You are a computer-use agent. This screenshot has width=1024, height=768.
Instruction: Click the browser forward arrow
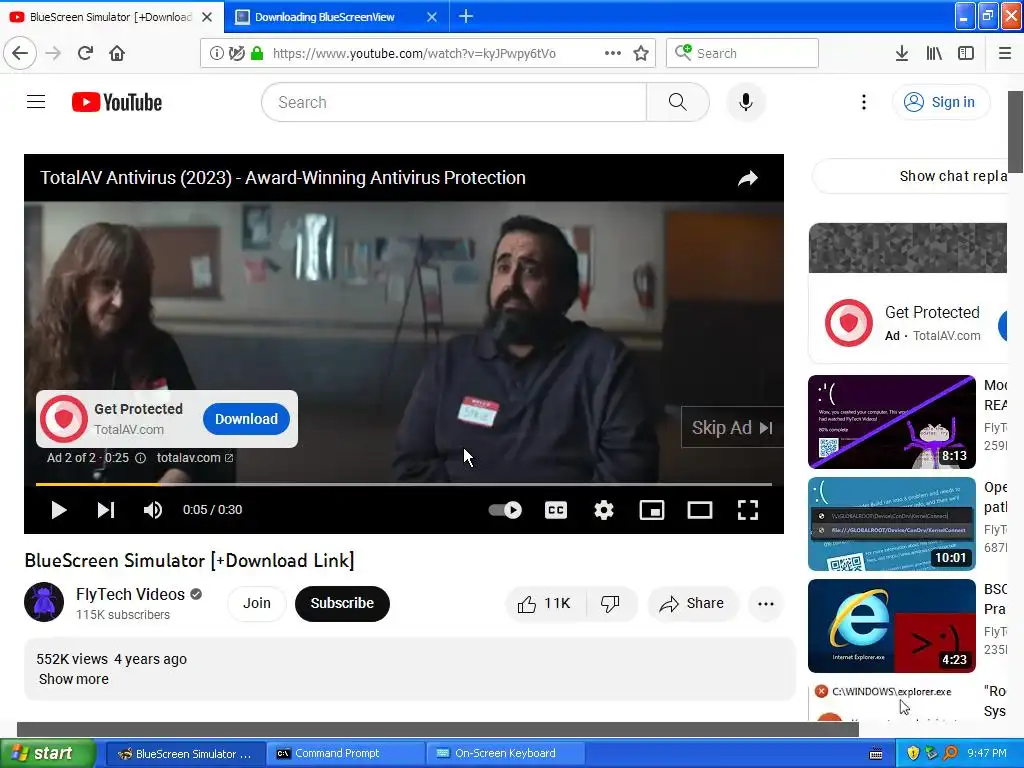53,53
